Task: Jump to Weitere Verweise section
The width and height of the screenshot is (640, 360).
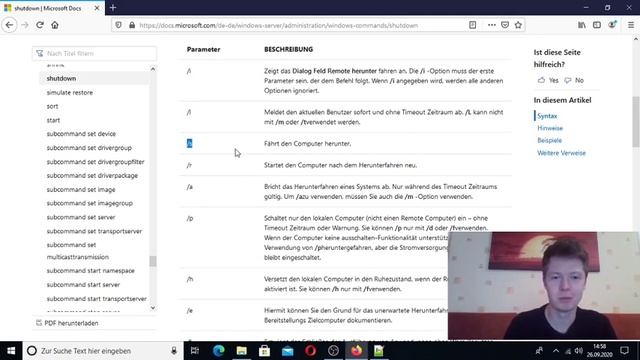Action: click(x=561, y=153)
